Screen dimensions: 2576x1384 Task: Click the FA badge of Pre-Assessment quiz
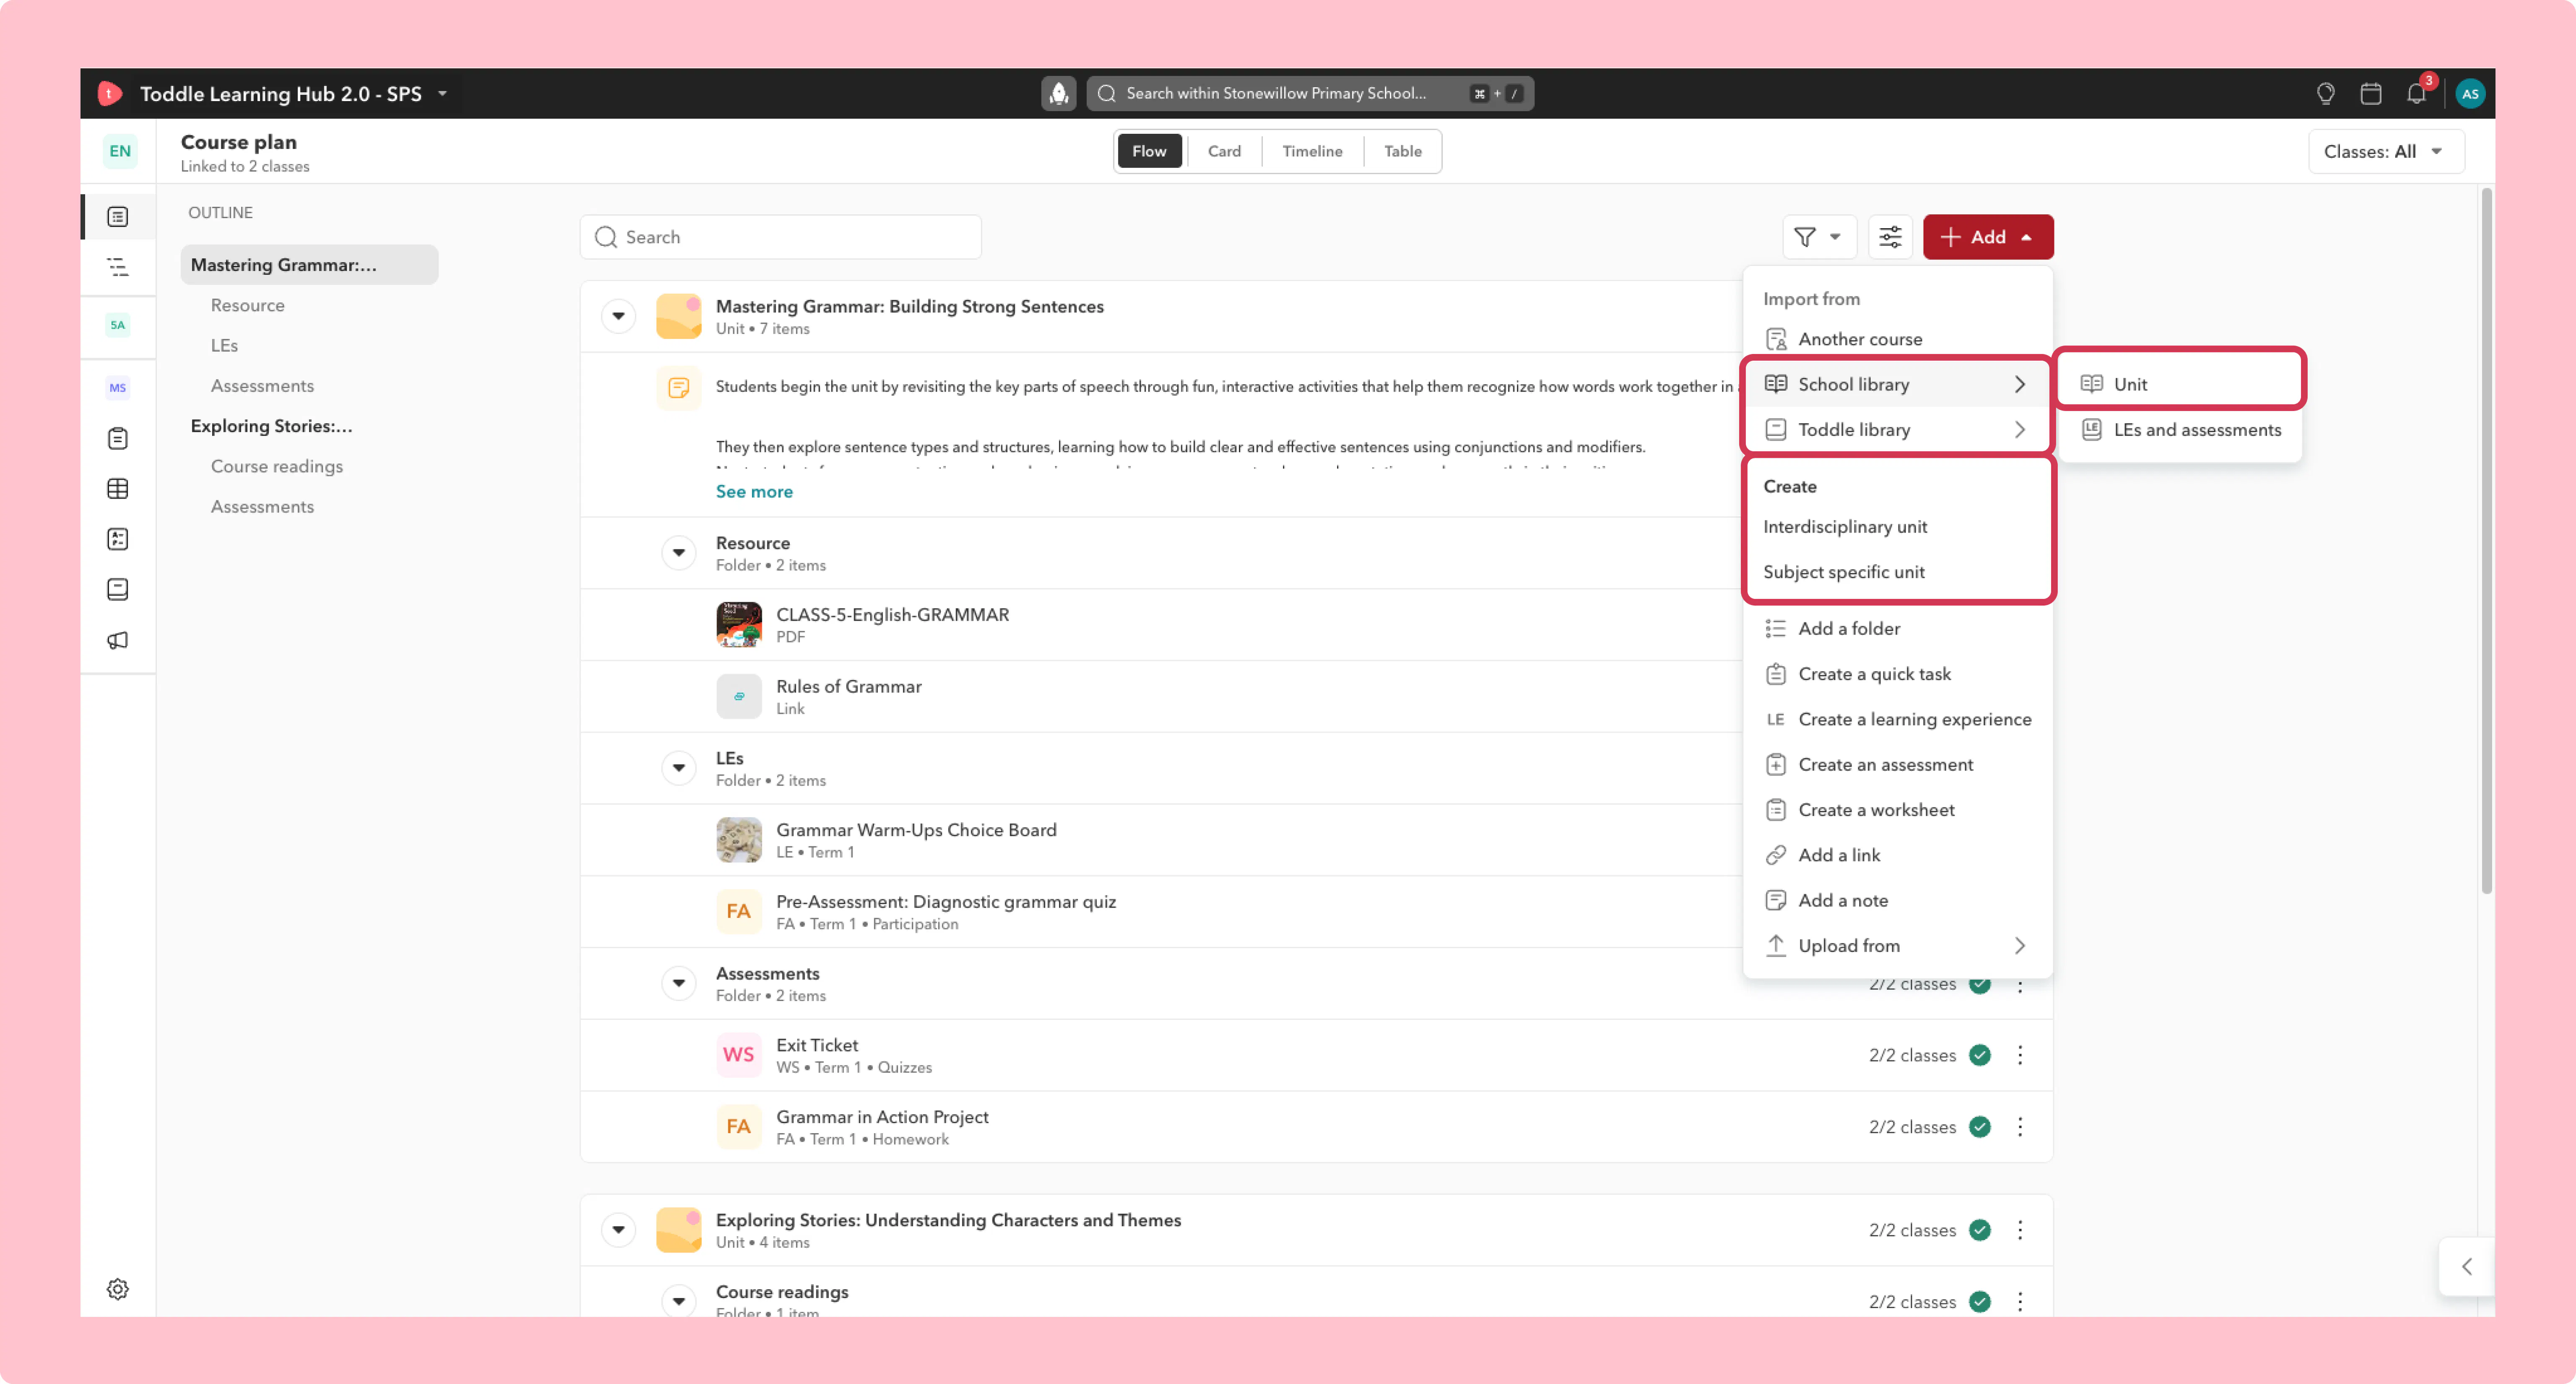pos(739,912)
